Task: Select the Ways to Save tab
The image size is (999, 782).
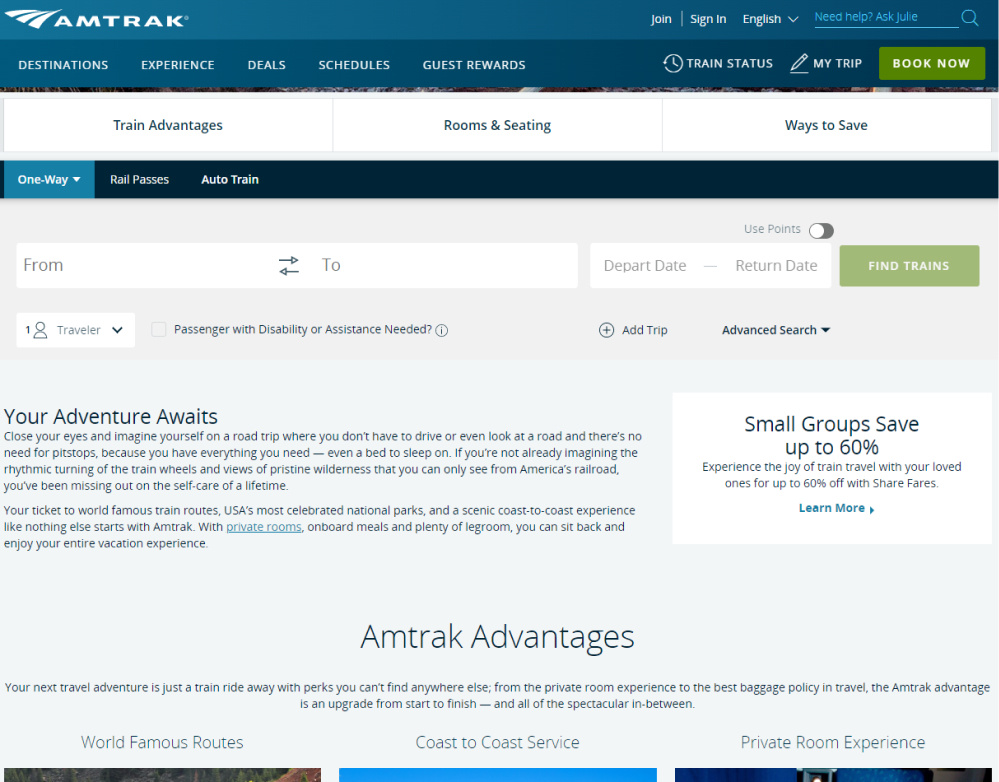Action: [826, 125]
